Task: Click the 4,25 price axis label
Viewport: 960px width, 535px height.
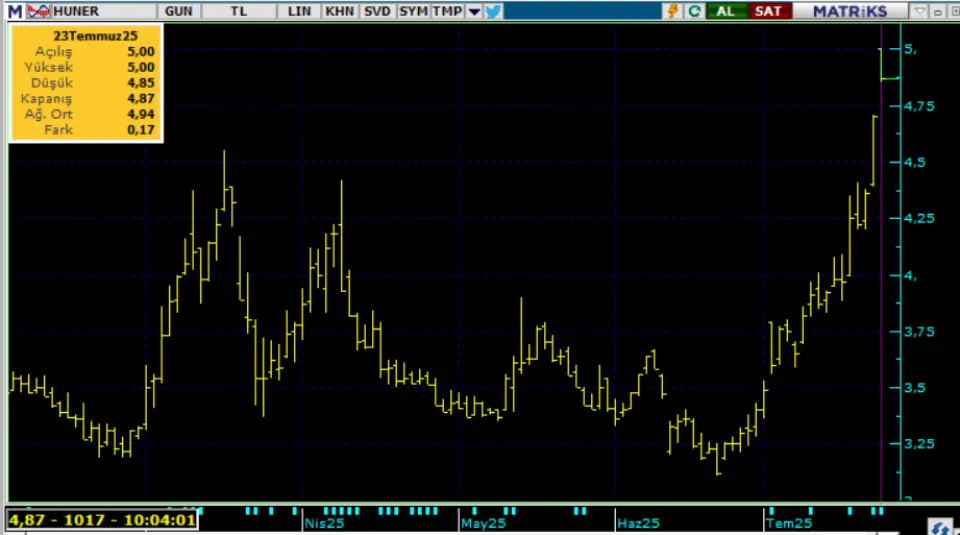Action: [x=920, y=218]
